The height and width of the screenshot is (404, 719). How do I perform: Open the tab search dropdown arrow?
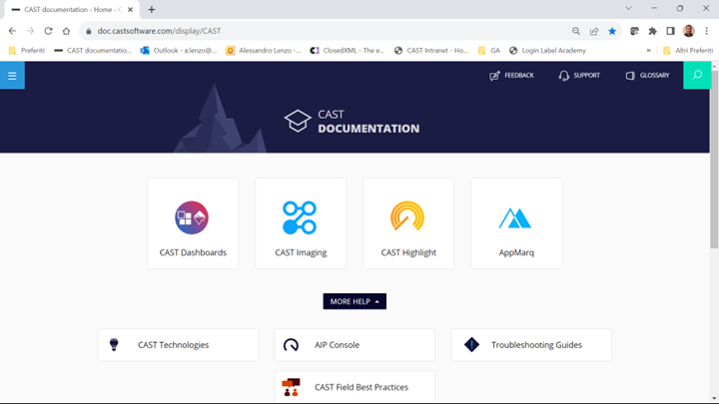(x=629, y=8)
